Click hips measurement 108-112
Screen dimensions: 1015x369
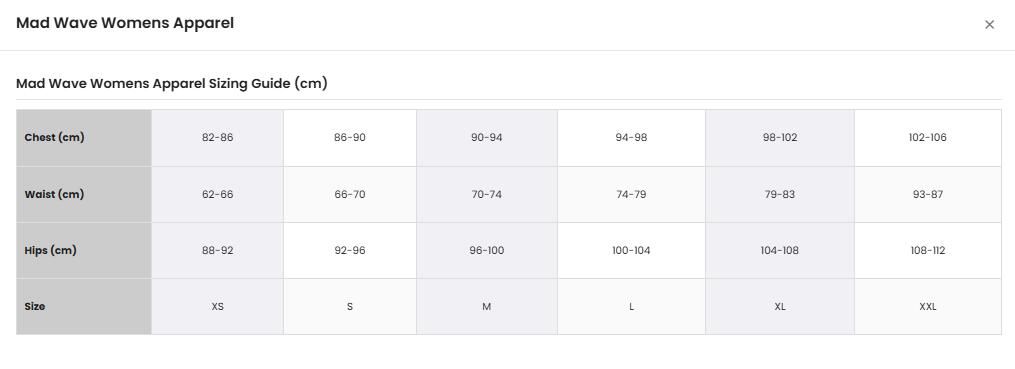point(928,251)
